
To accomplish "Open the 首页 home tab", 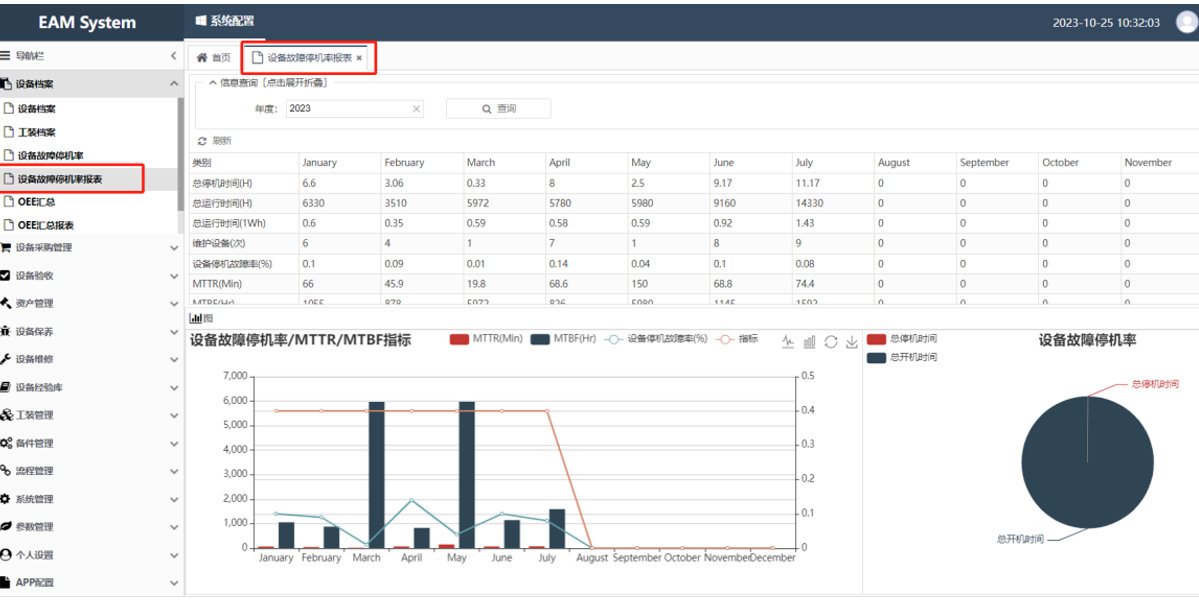I will click(213, 58).
